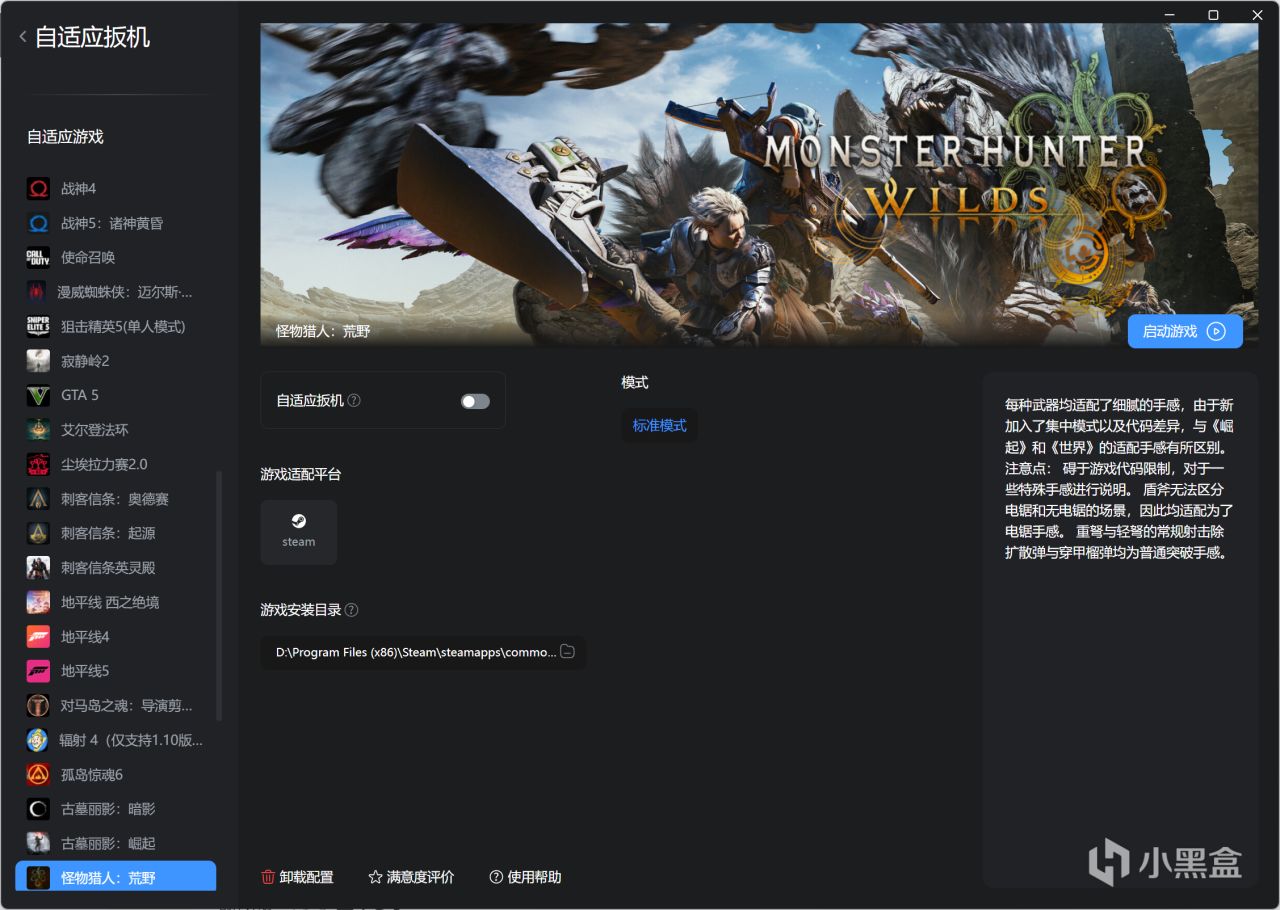
Task: Click the steam platform tile
Action: pos(299,532)
